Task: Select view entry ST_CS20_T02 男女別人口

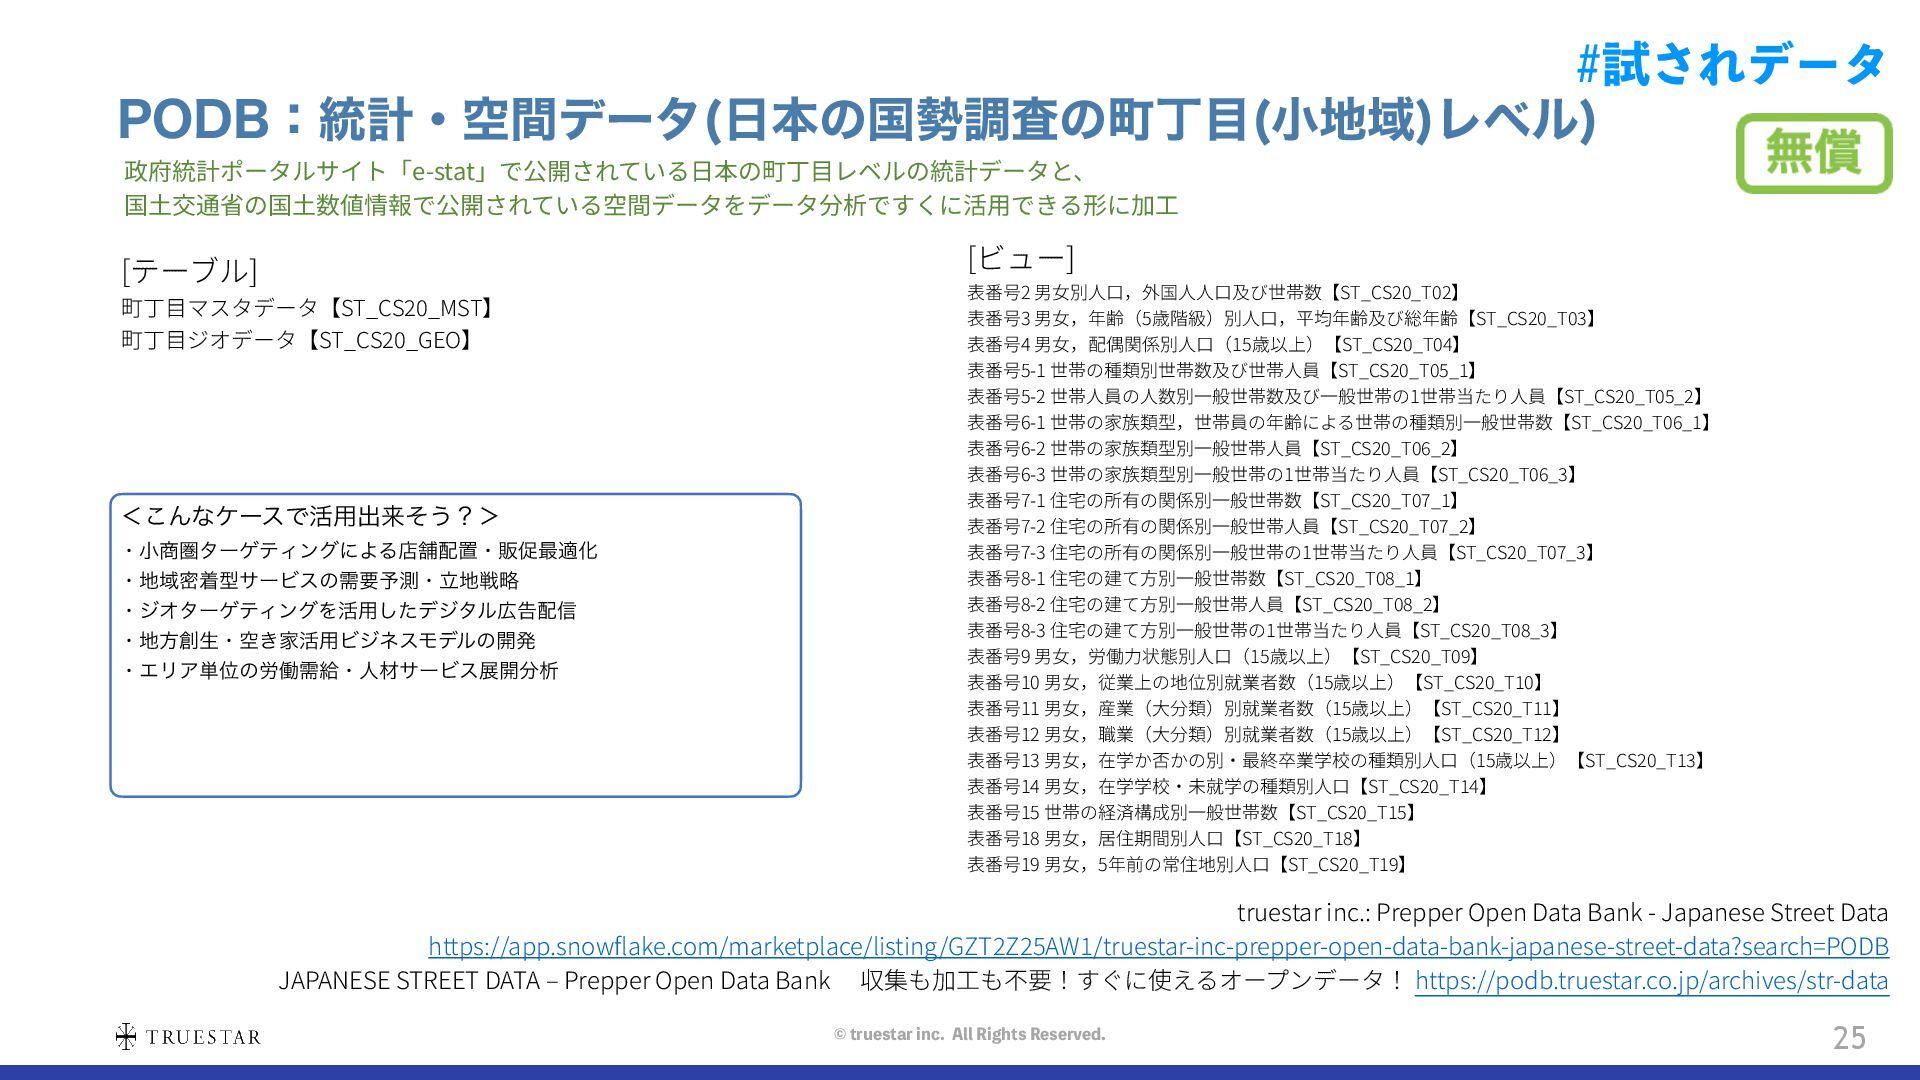Action: 1215,292
